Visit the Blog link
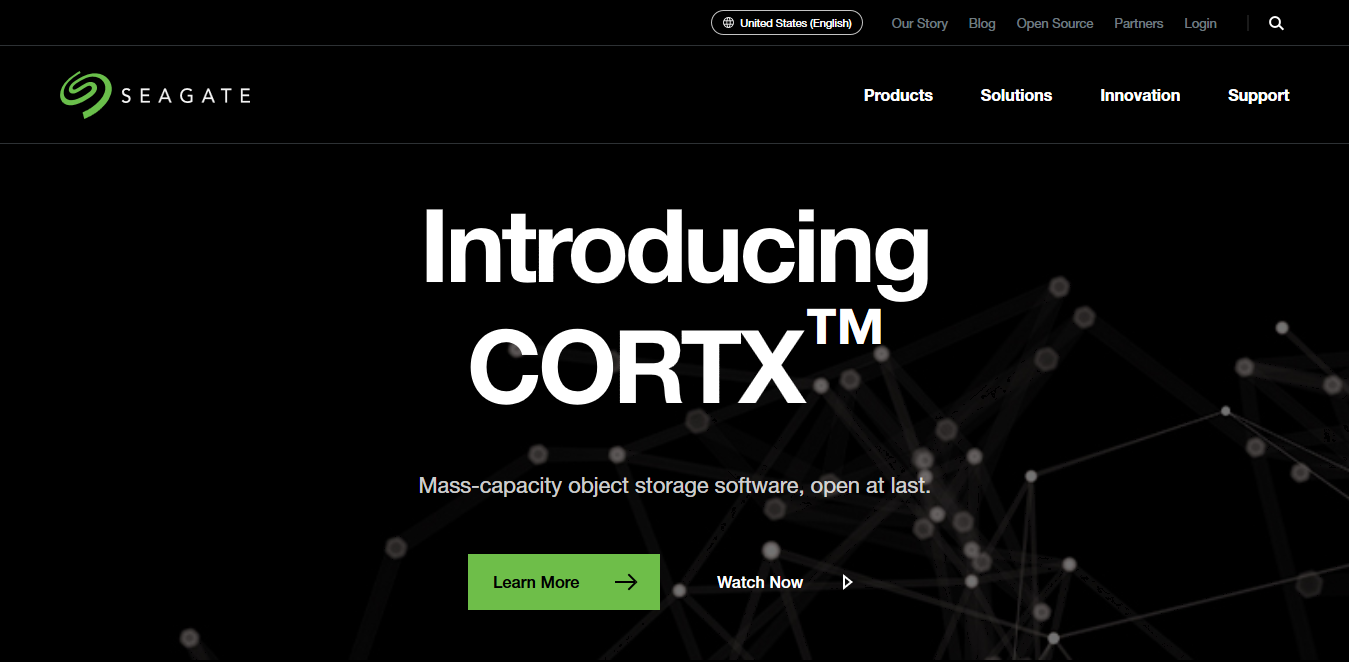This screenshot has height=662, width=1349. click(x=982, y=23)
